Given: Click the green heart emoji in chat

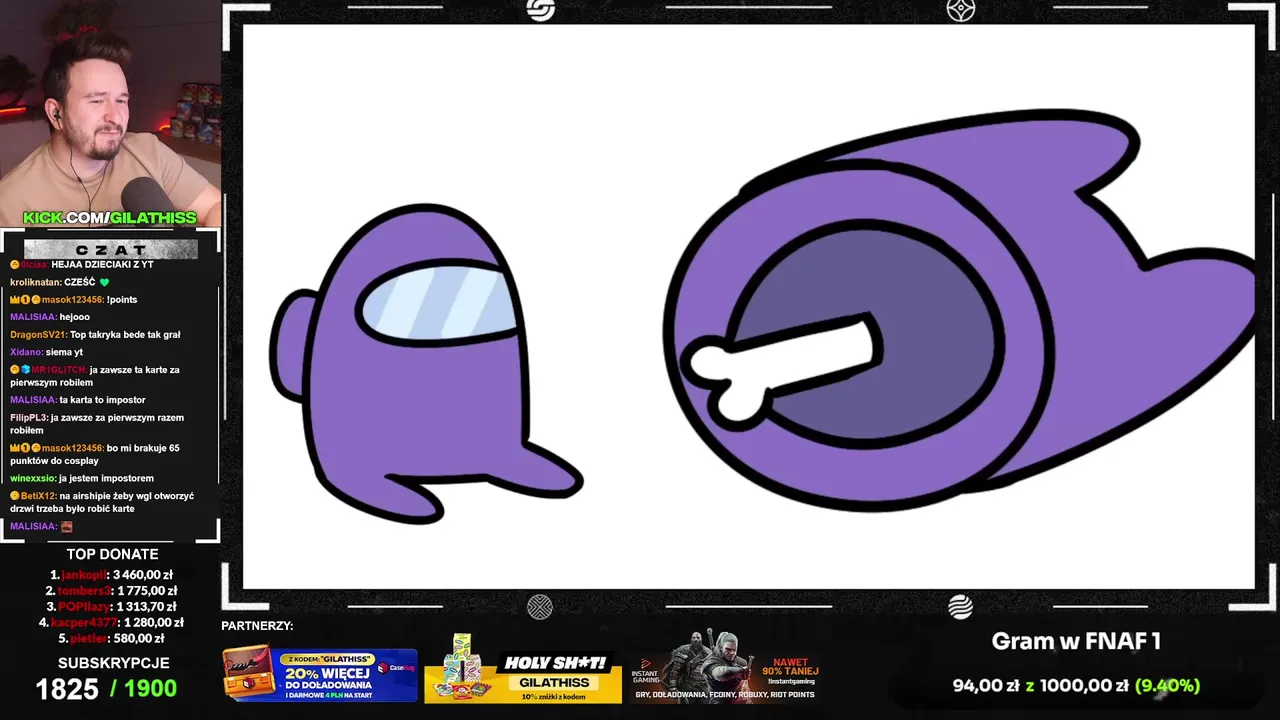Looking at the screenshot, I should click(x=104, y=282).
